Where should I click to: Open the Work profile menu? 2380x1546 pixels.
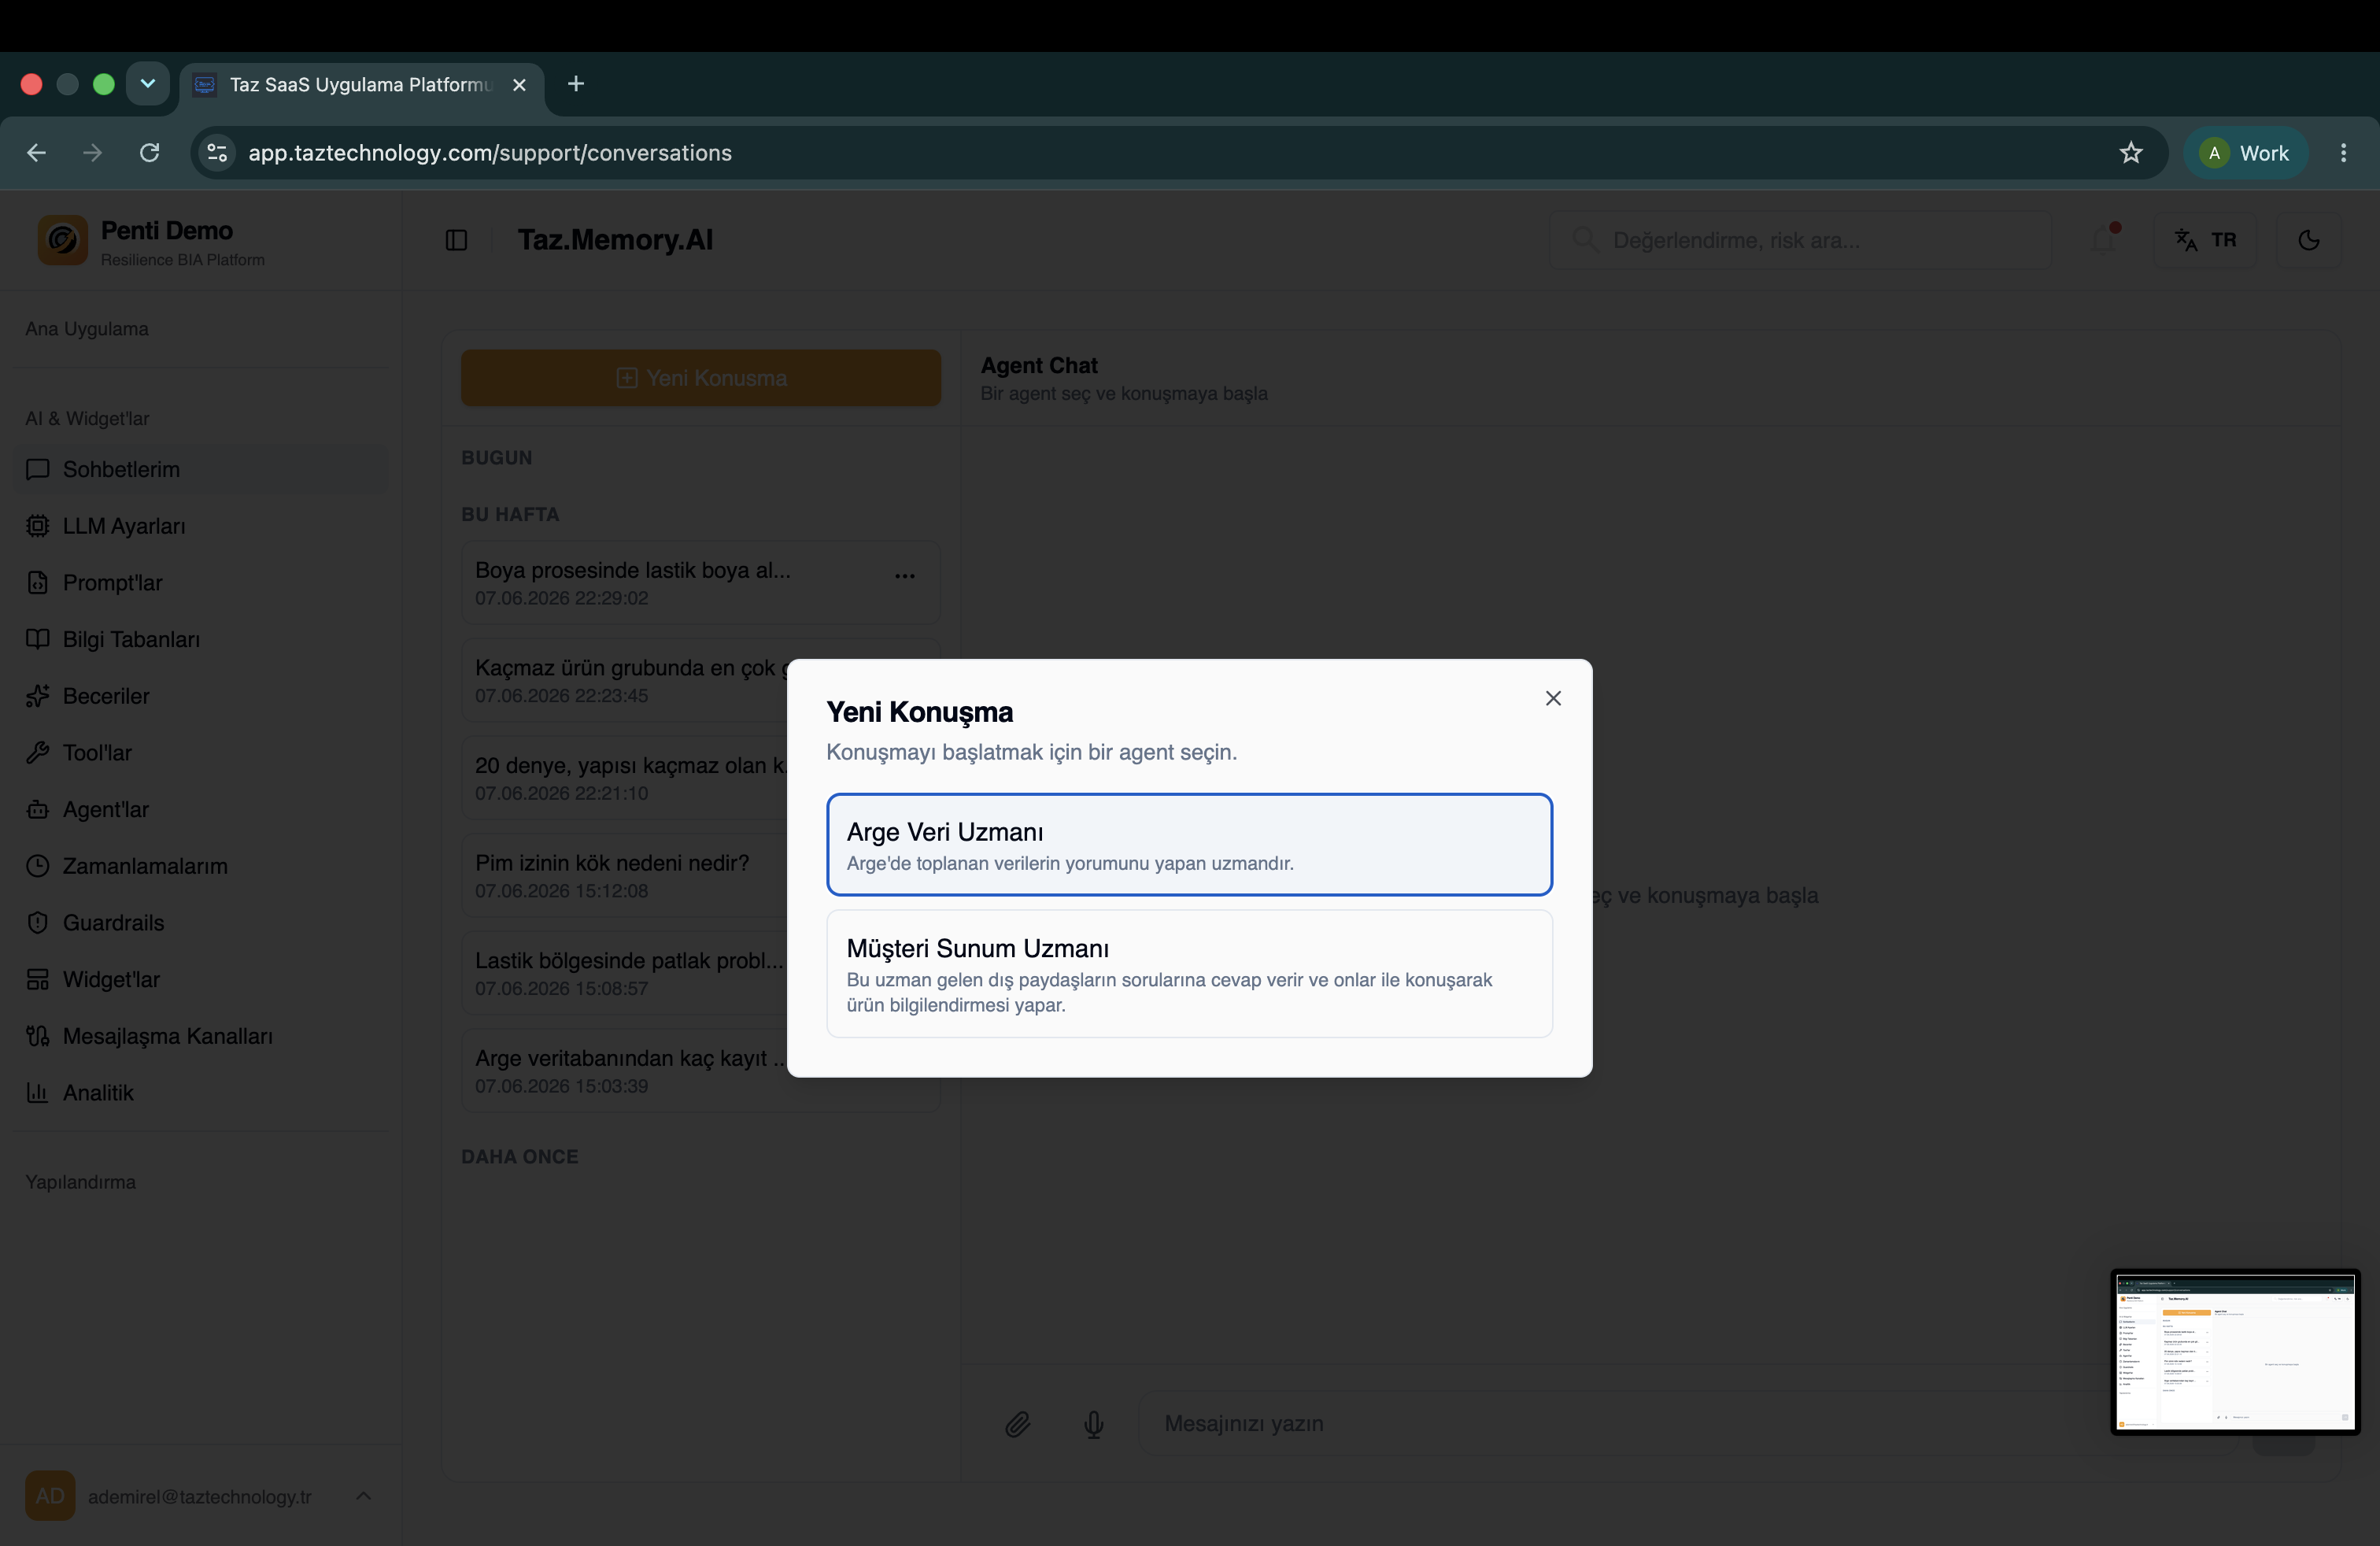(x=2245, y=153)
